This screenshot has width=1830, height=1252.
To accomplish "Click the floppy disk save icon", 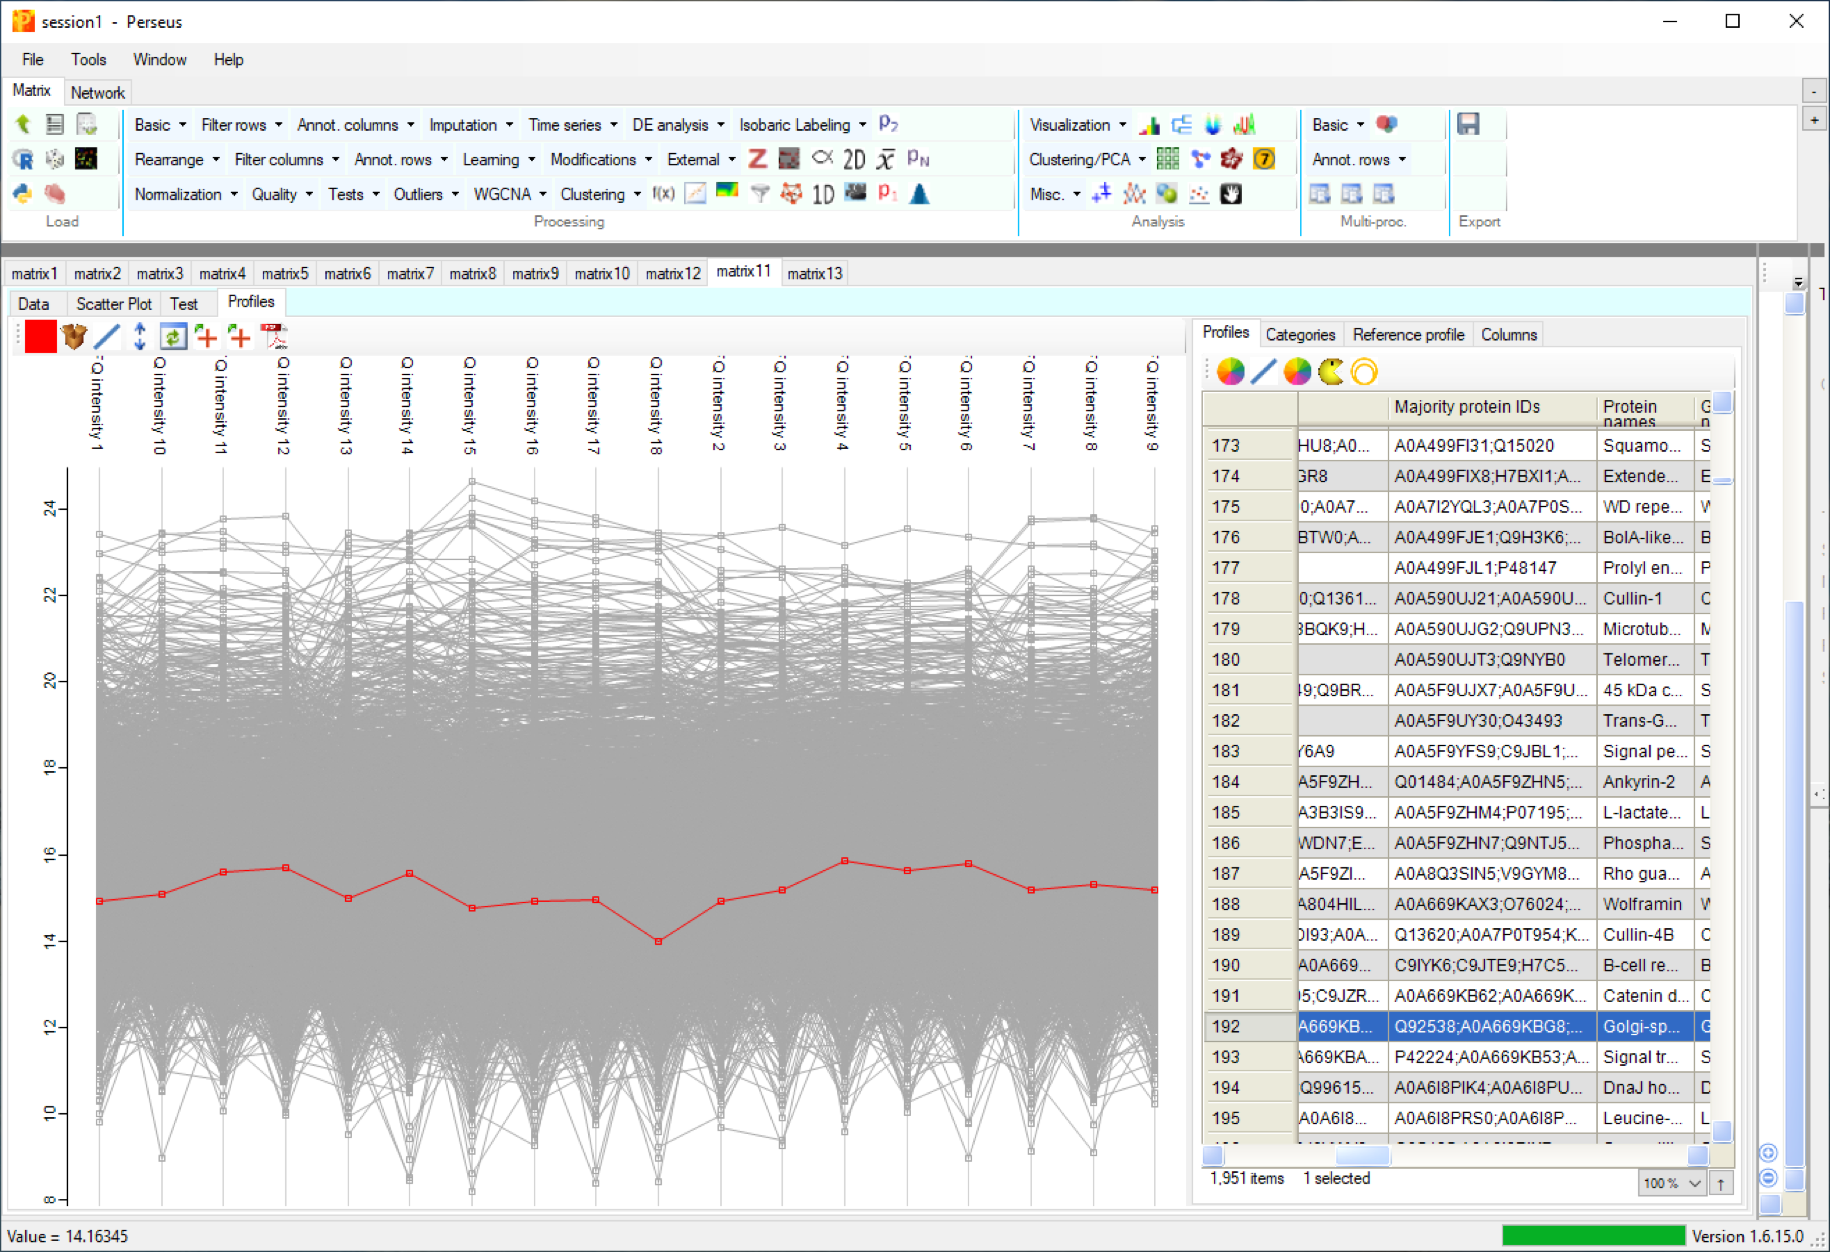I will [x=1468, y=124].
